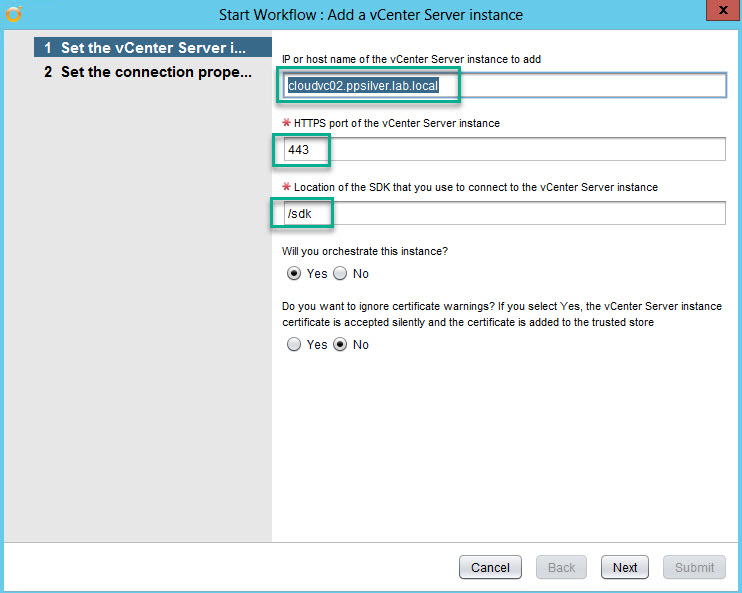Viewport: 742px width, 593px height.
Task: Close the Start Workflow dialog
Action: tap(723, 10)
